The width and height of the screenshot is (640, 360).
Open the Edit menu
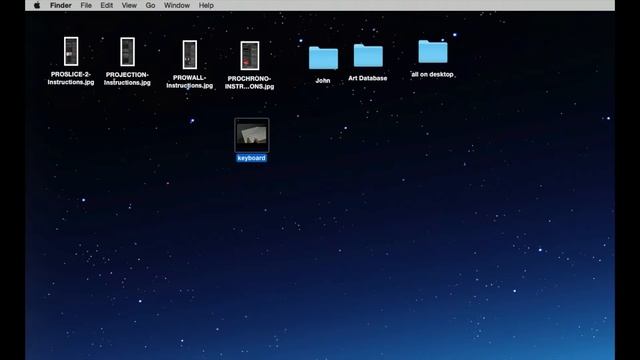(107, 5)
